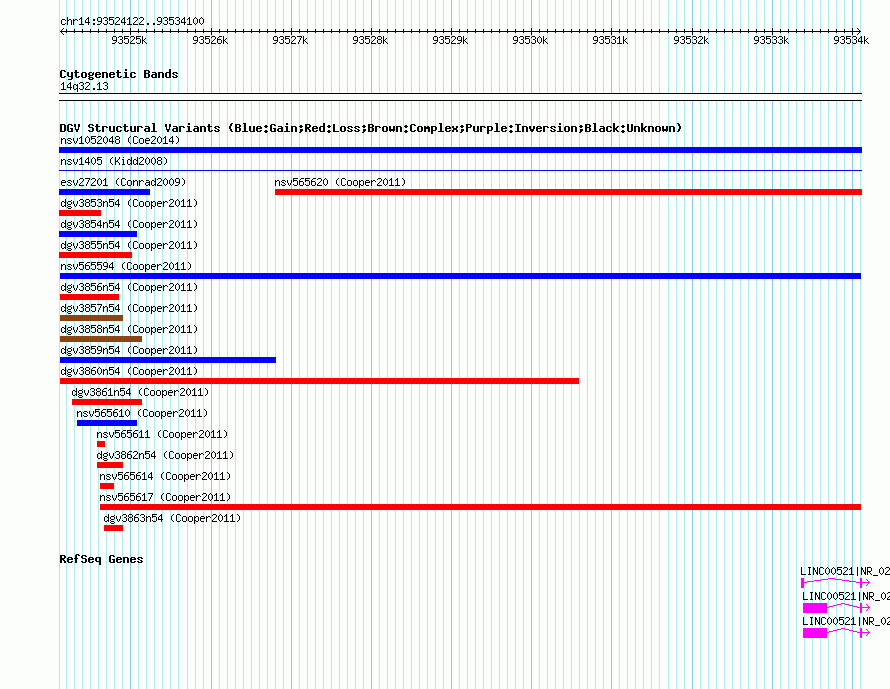Click the 93532k ruler tick
Viewport: 890px width, 689px height.
click(x=691, y=40)
